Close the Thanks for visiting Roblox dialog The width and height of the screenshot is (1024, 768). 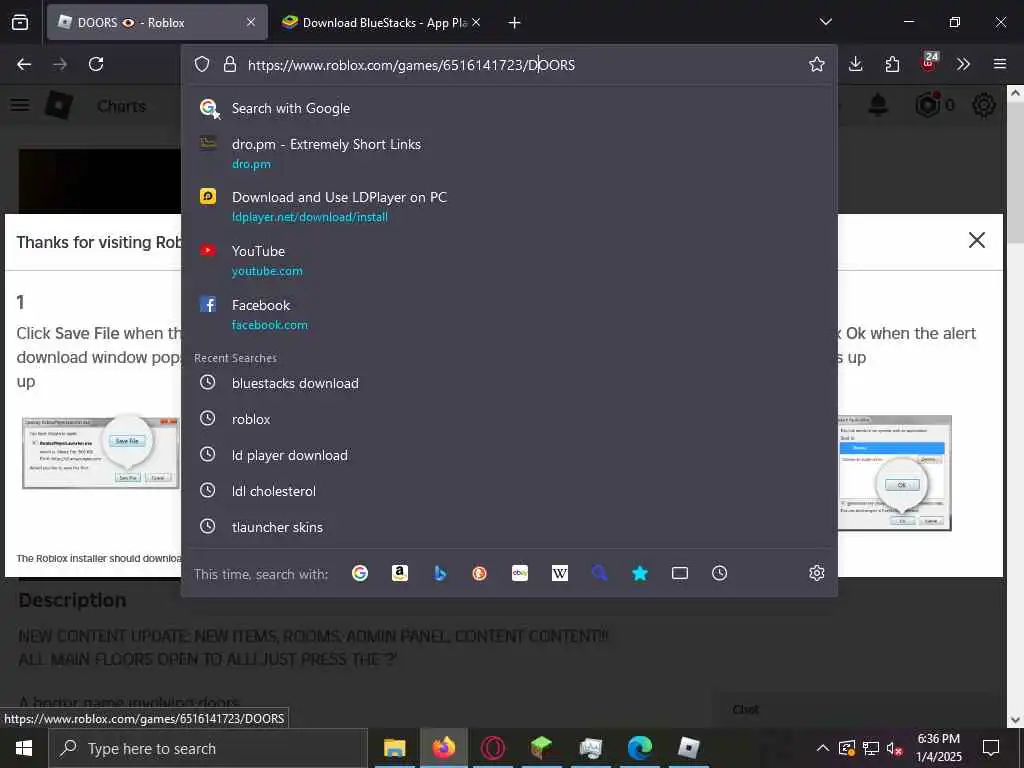pos(976,240)
